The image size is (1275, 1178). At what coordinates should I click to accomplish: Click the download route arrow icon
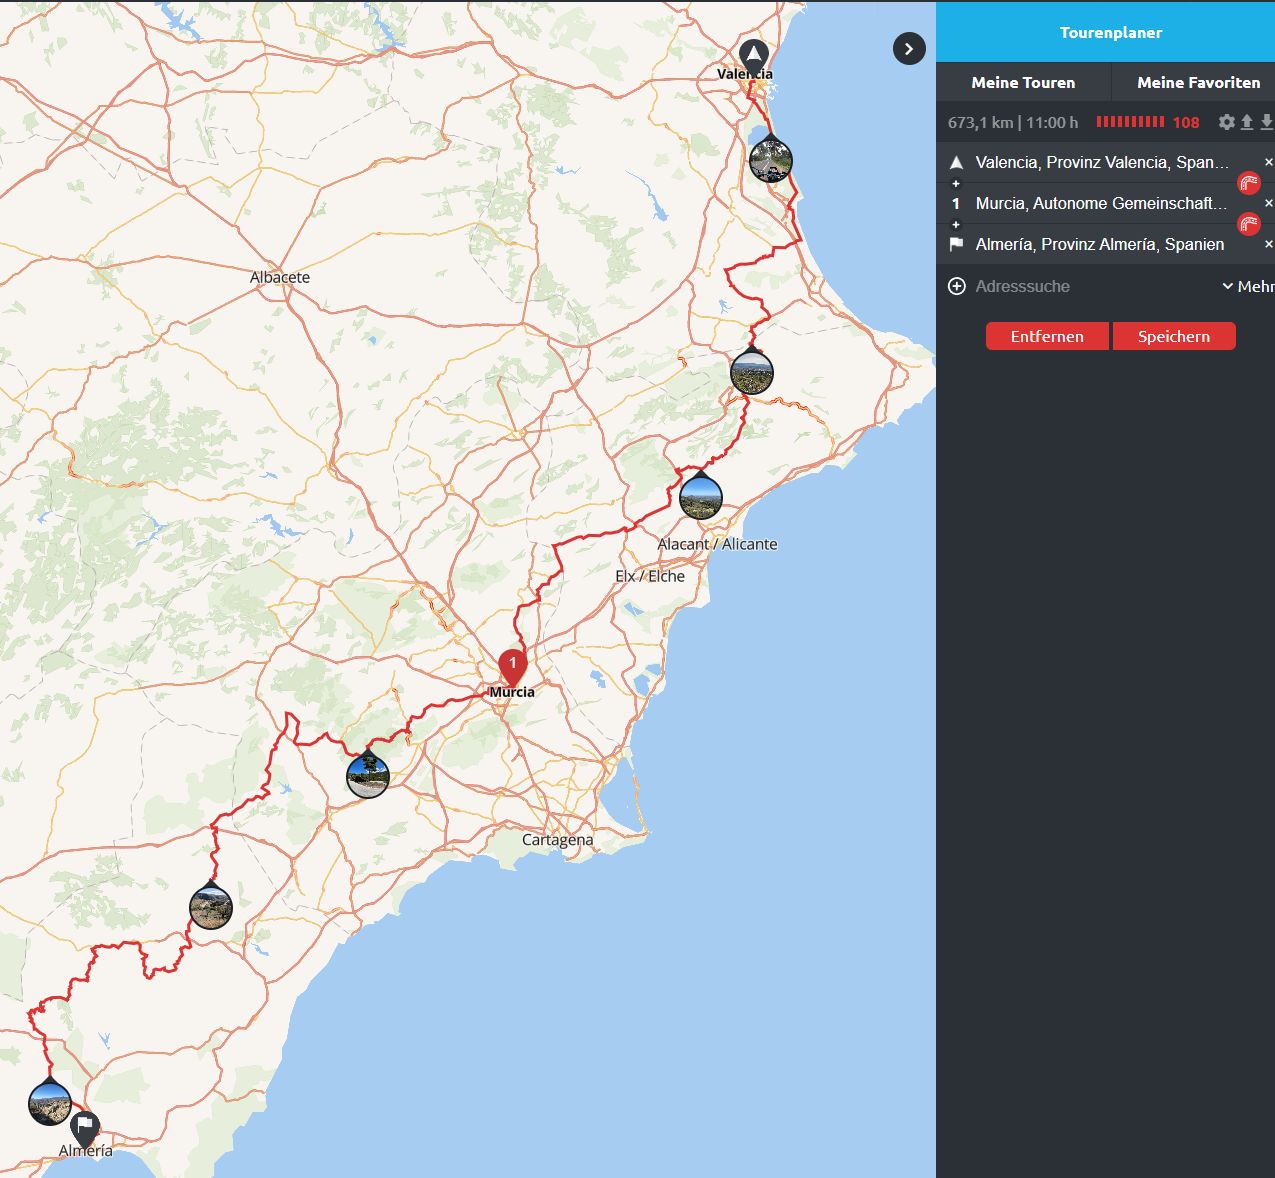pyautogui.click(x=1266, y=122)
